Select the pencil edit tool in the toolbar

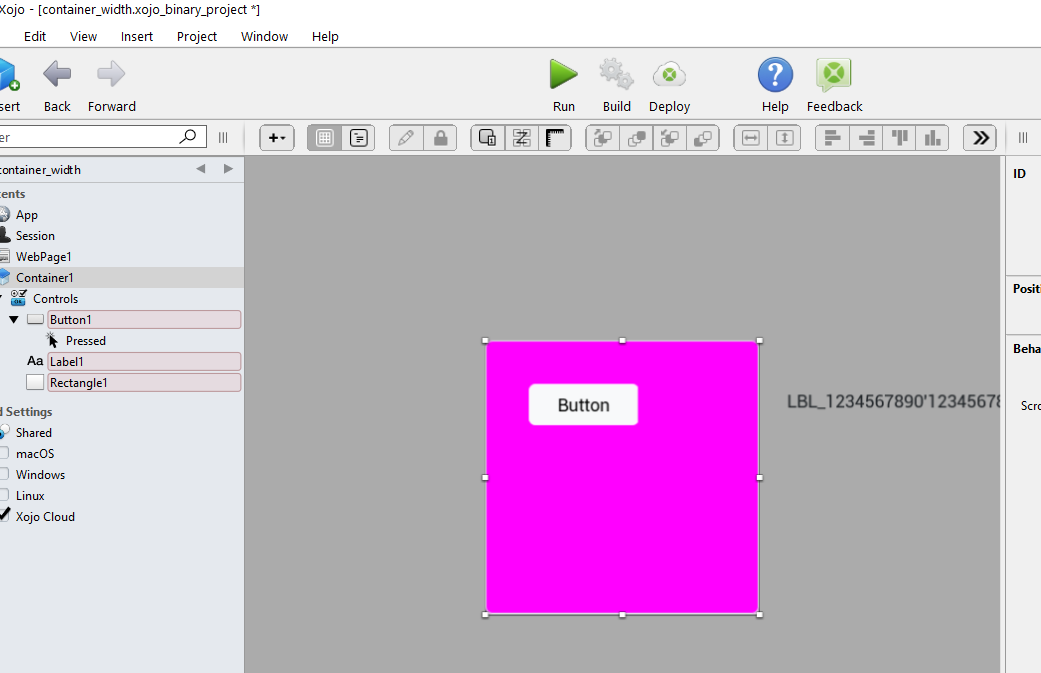tap(405, 137)
